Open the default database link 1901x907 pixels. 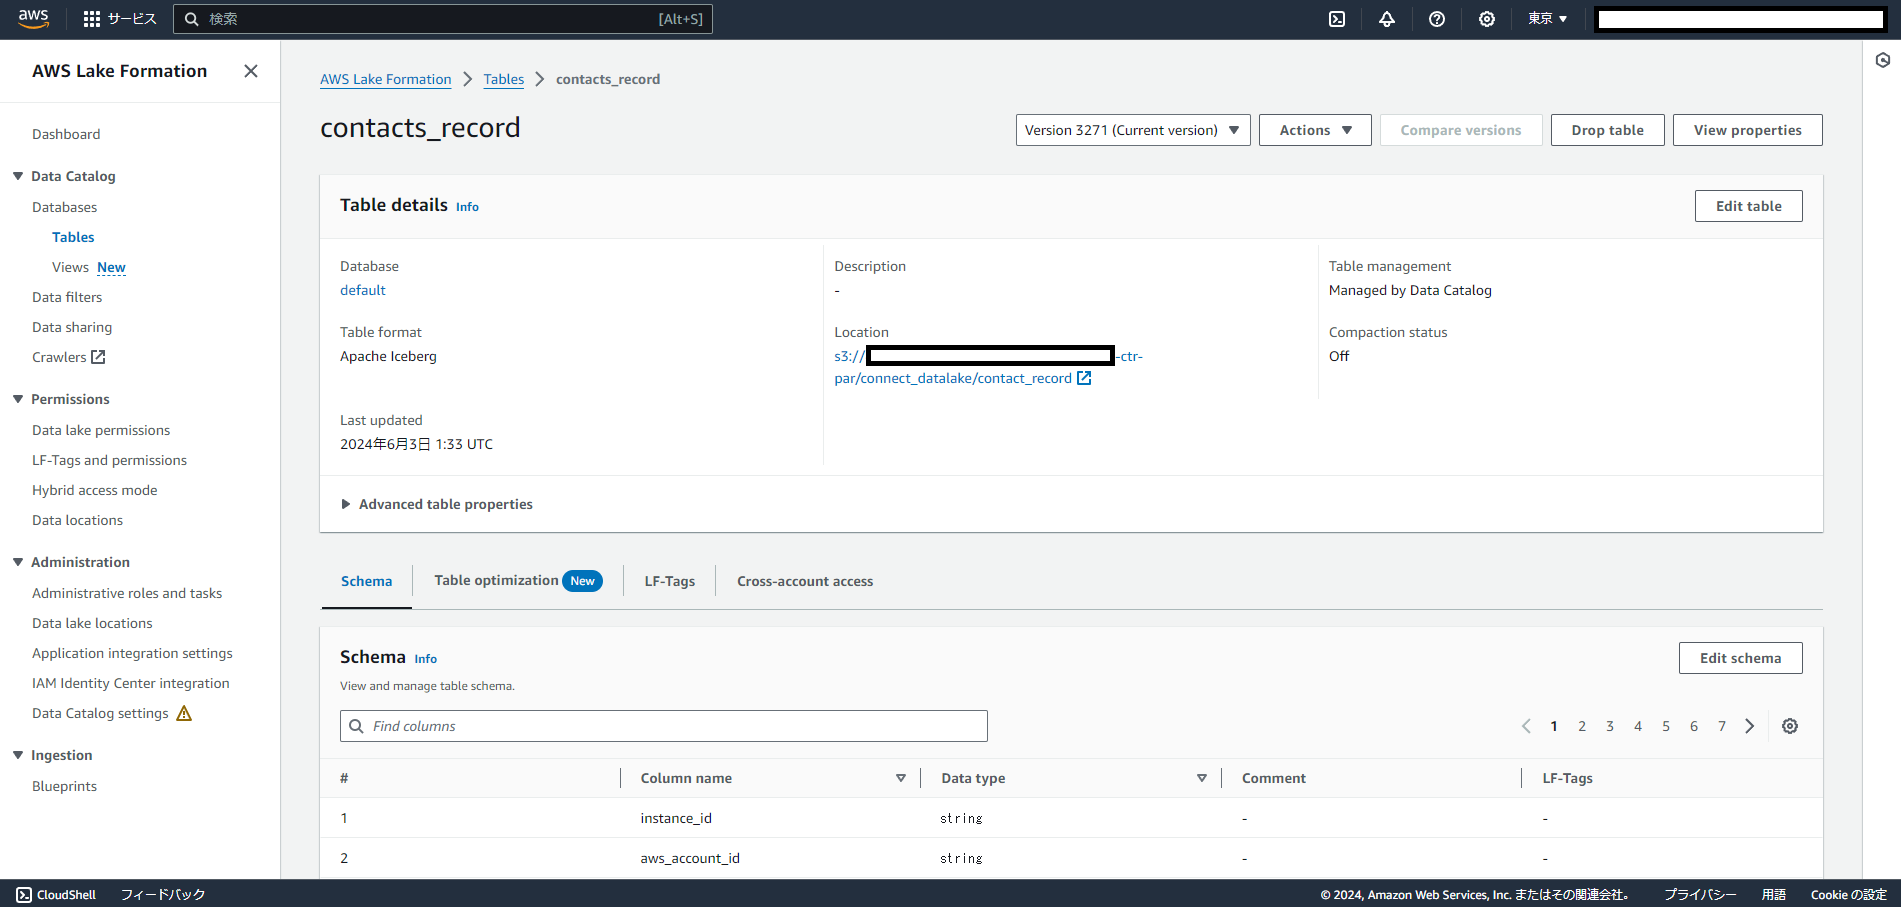pyautogui.click(x=363, y=290)
